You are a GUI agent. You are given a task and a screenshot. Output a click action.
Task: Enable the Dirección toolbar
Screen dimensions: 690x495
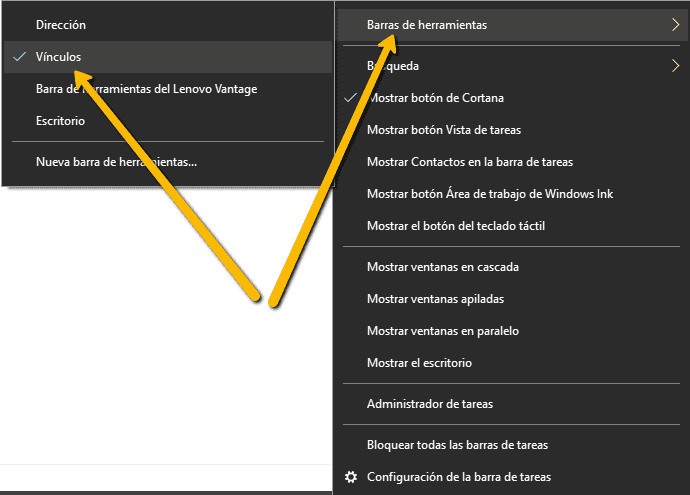pos(168,25)
